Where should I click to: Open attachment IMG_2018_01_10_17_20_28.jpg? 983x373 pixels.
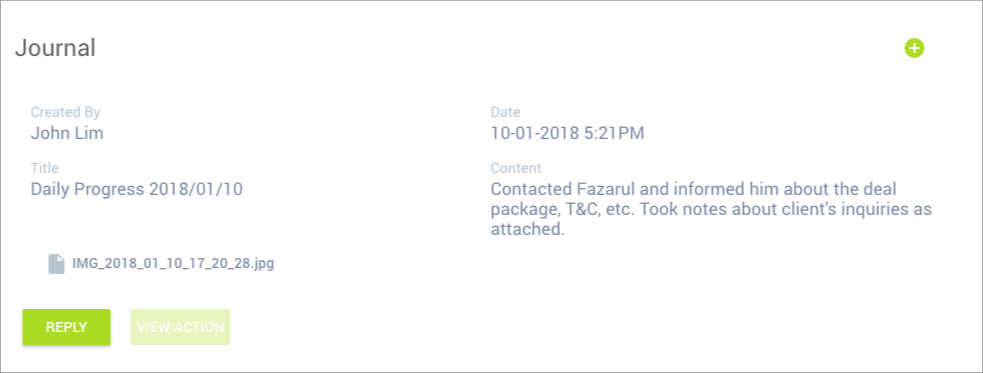point(173,263)
